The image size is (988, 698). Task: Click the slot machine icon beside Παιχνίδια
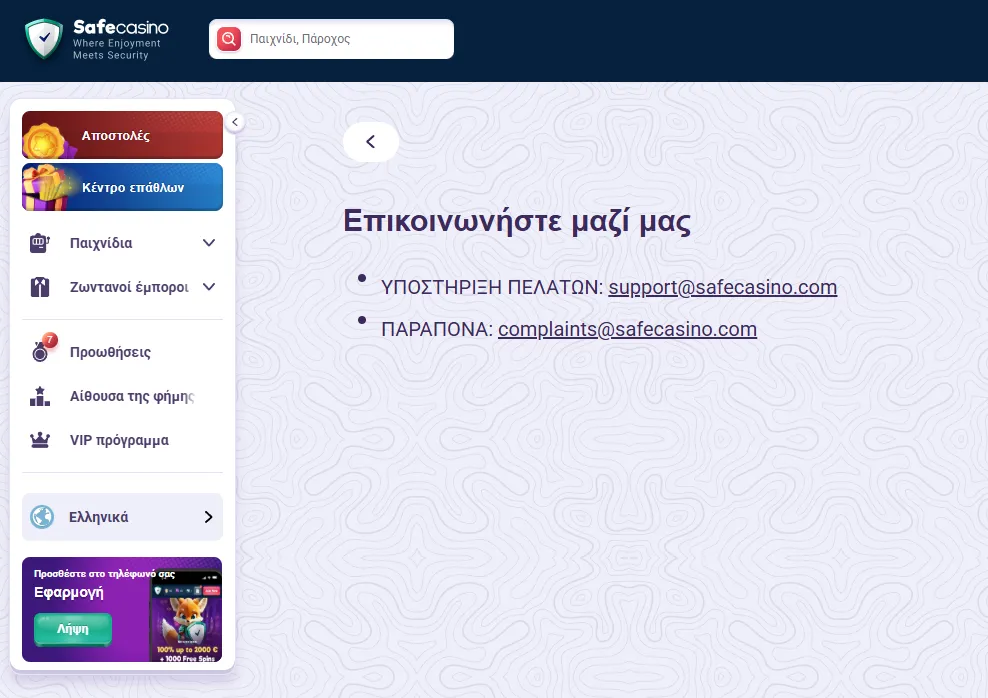pos(40,243)
